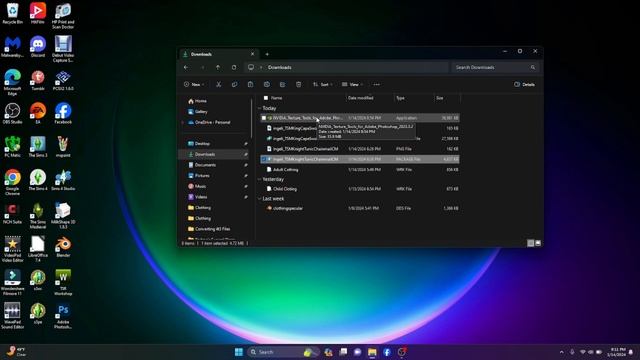The height and width of the screenshot is (360, 640).
Task: Toggle the select-all checkbox beside Name header
Action: (x=266, y=98)
